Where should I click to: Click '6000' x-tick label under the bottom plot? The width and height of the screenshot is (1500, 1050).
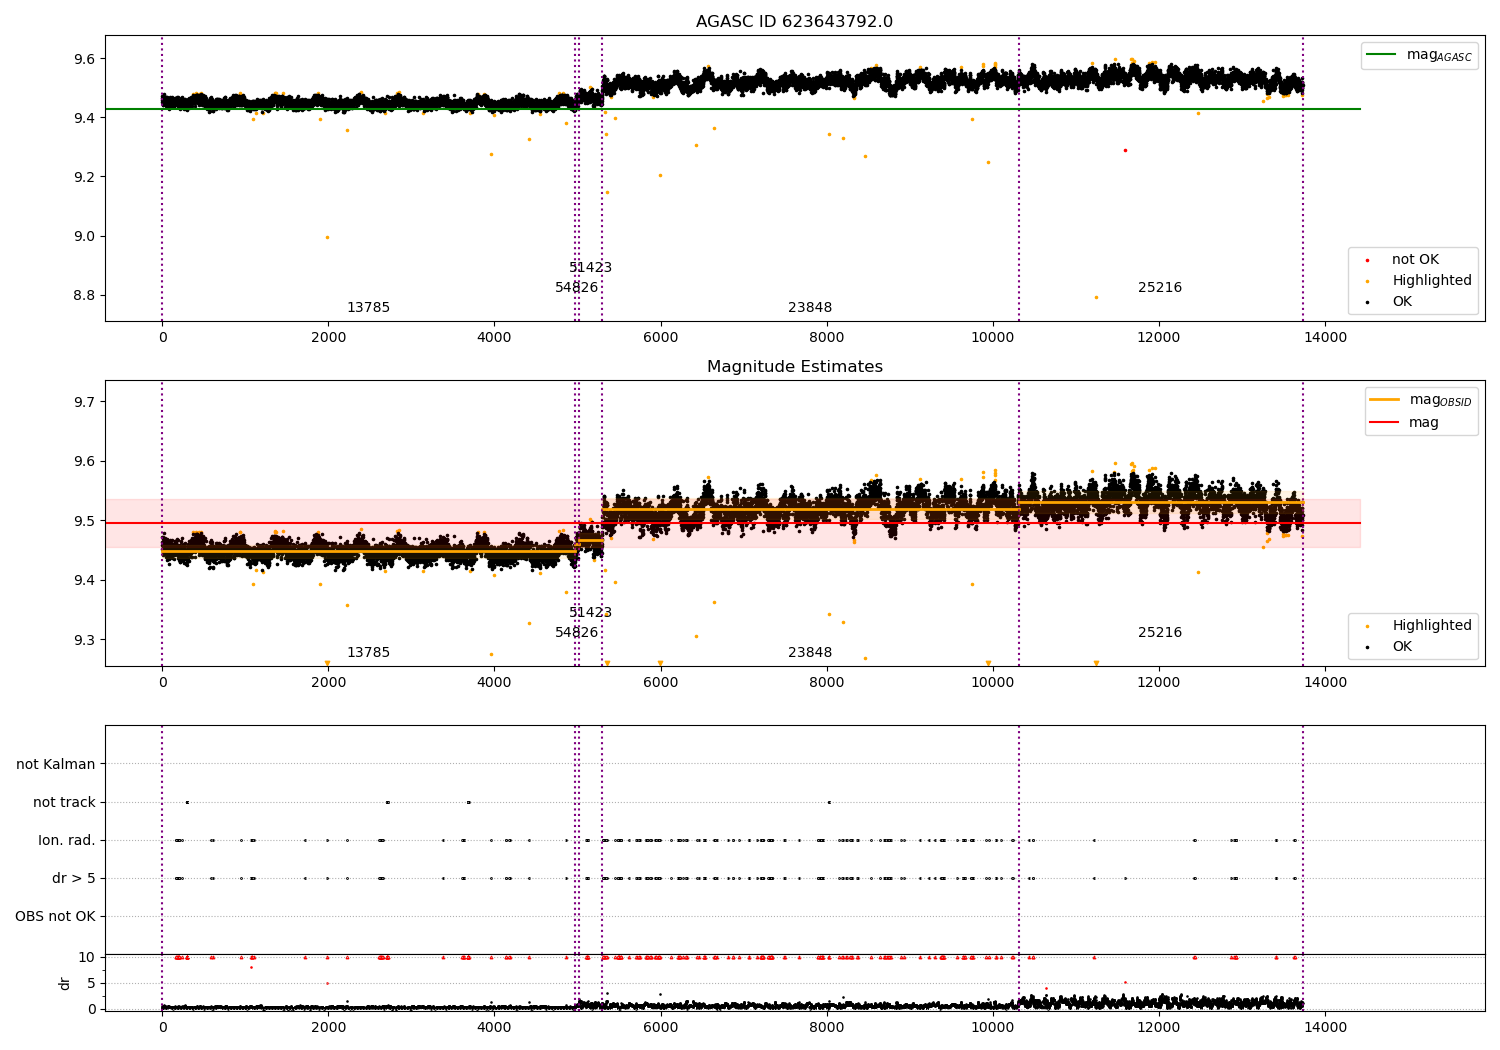660,1027
